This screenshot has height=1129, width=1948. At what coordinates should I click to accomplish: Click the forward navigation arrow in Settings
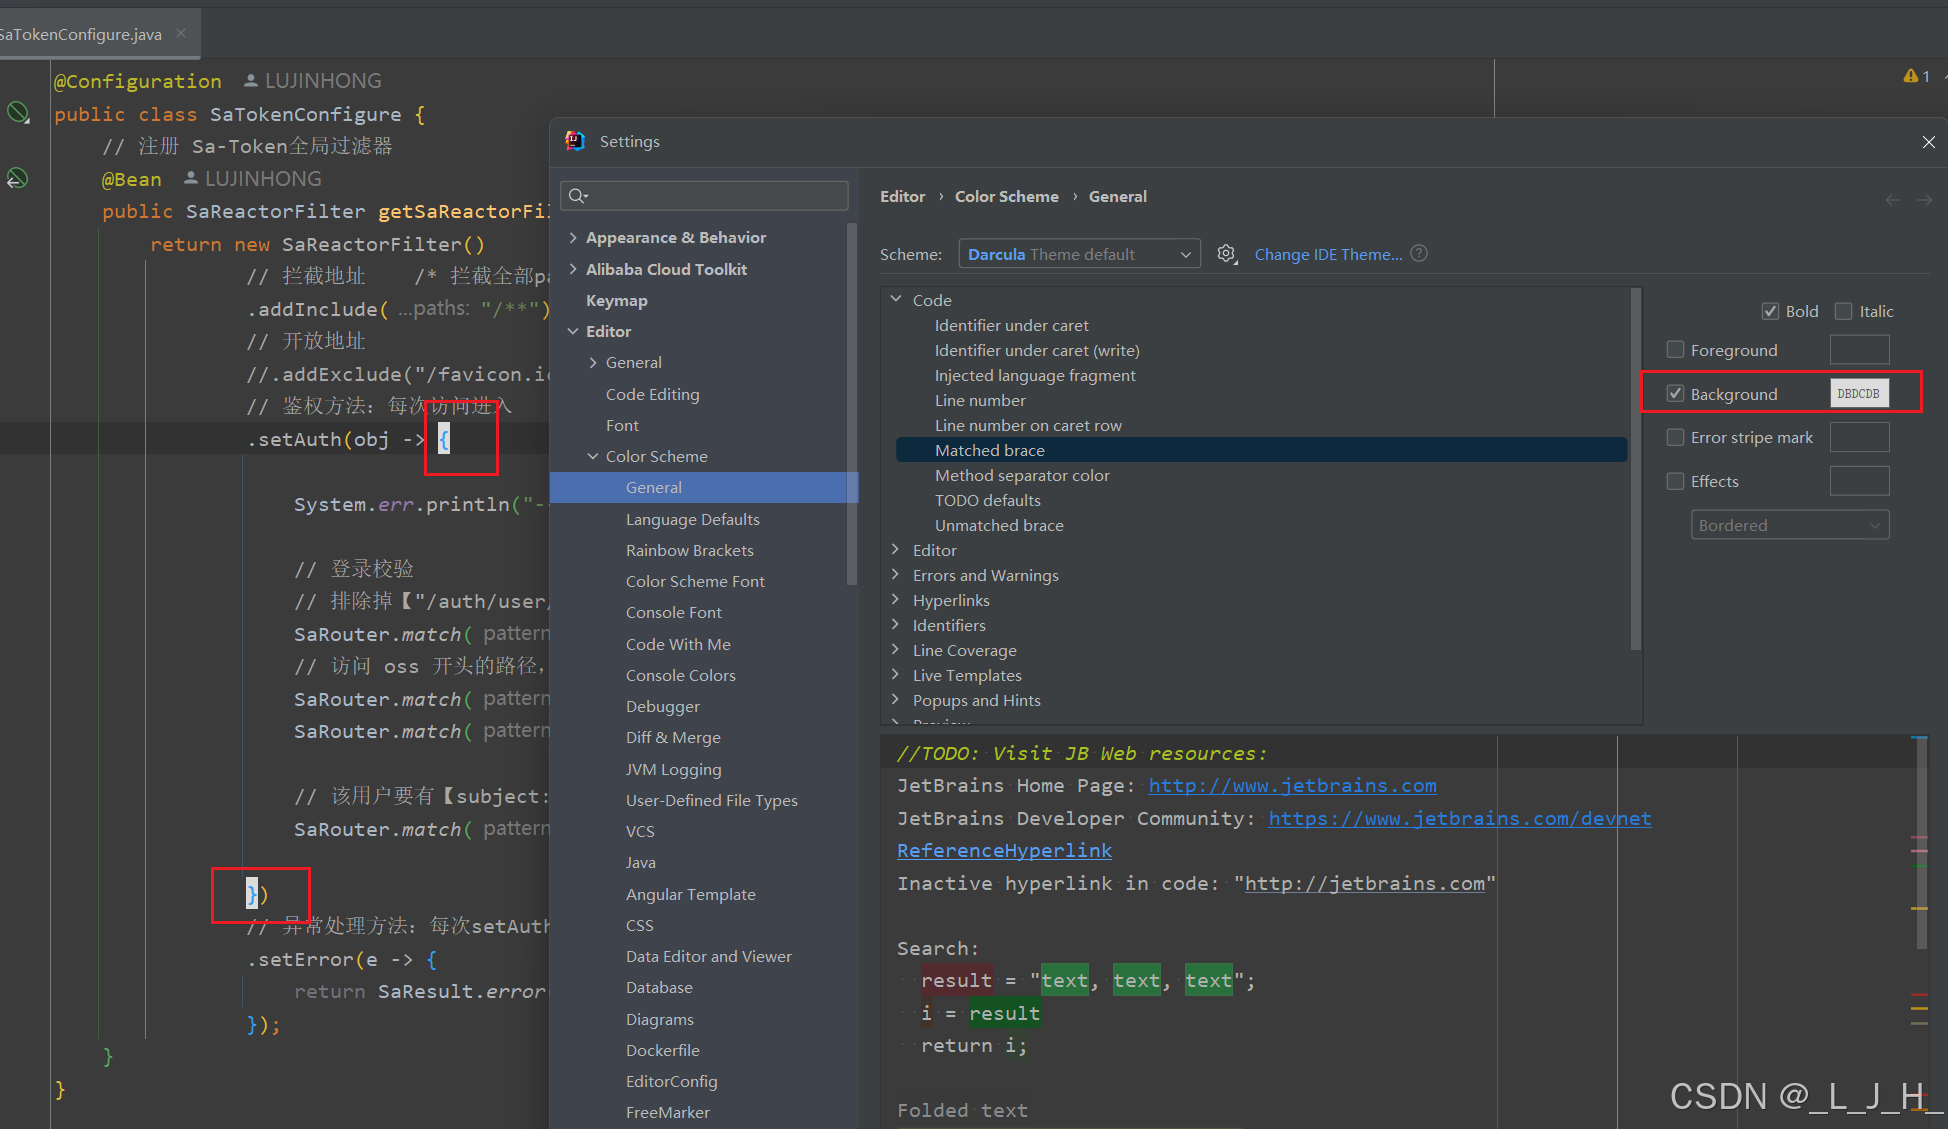point(1925,200)
